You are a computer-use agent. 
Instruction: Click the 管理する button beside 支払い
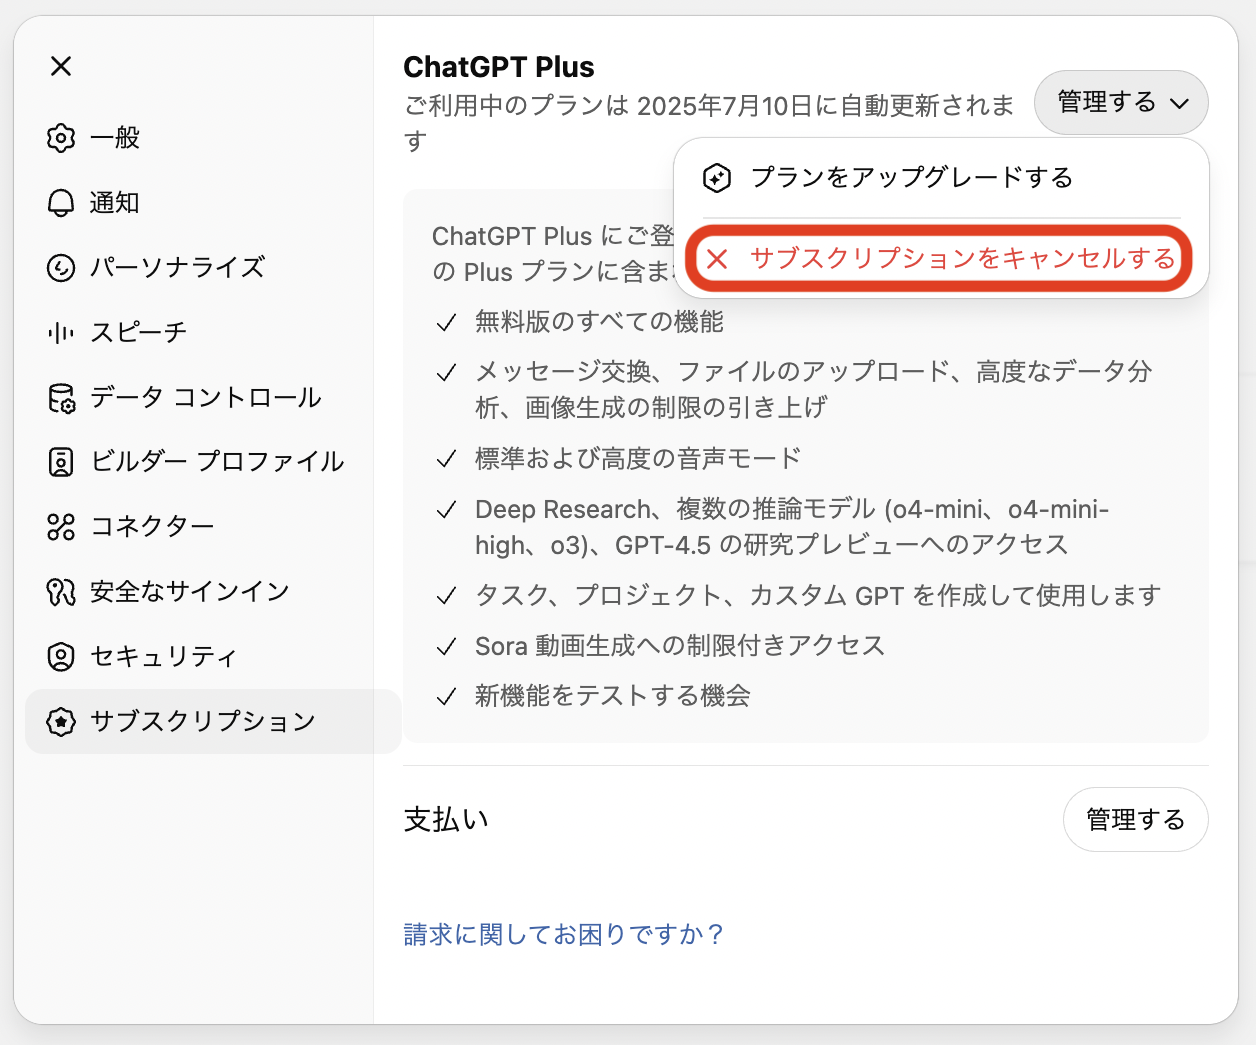(1136, 820)
